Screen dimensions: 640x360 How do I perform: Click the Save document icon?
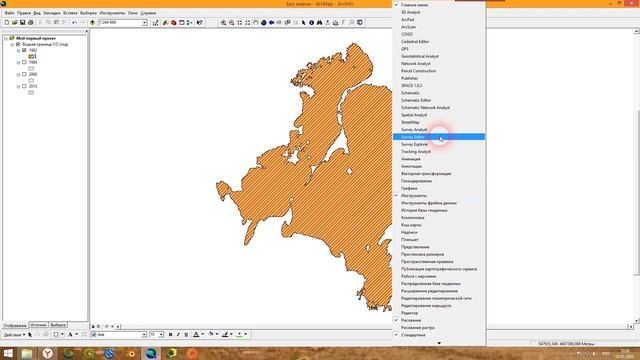click(22, 22)
